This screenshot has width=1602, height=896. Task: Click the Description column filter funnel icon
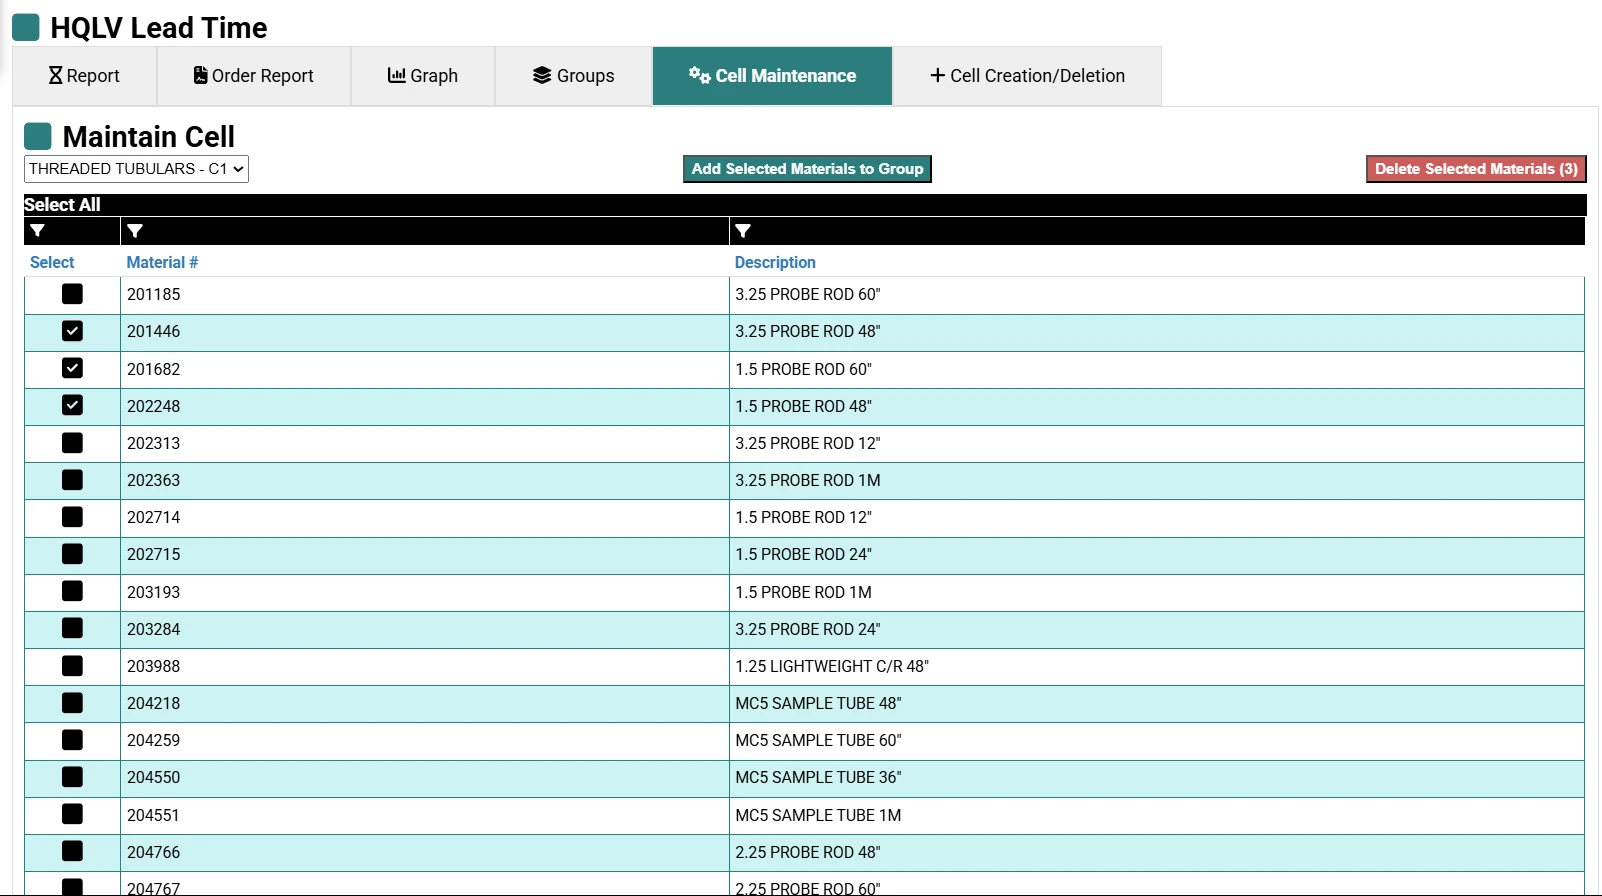coord(743,231)
